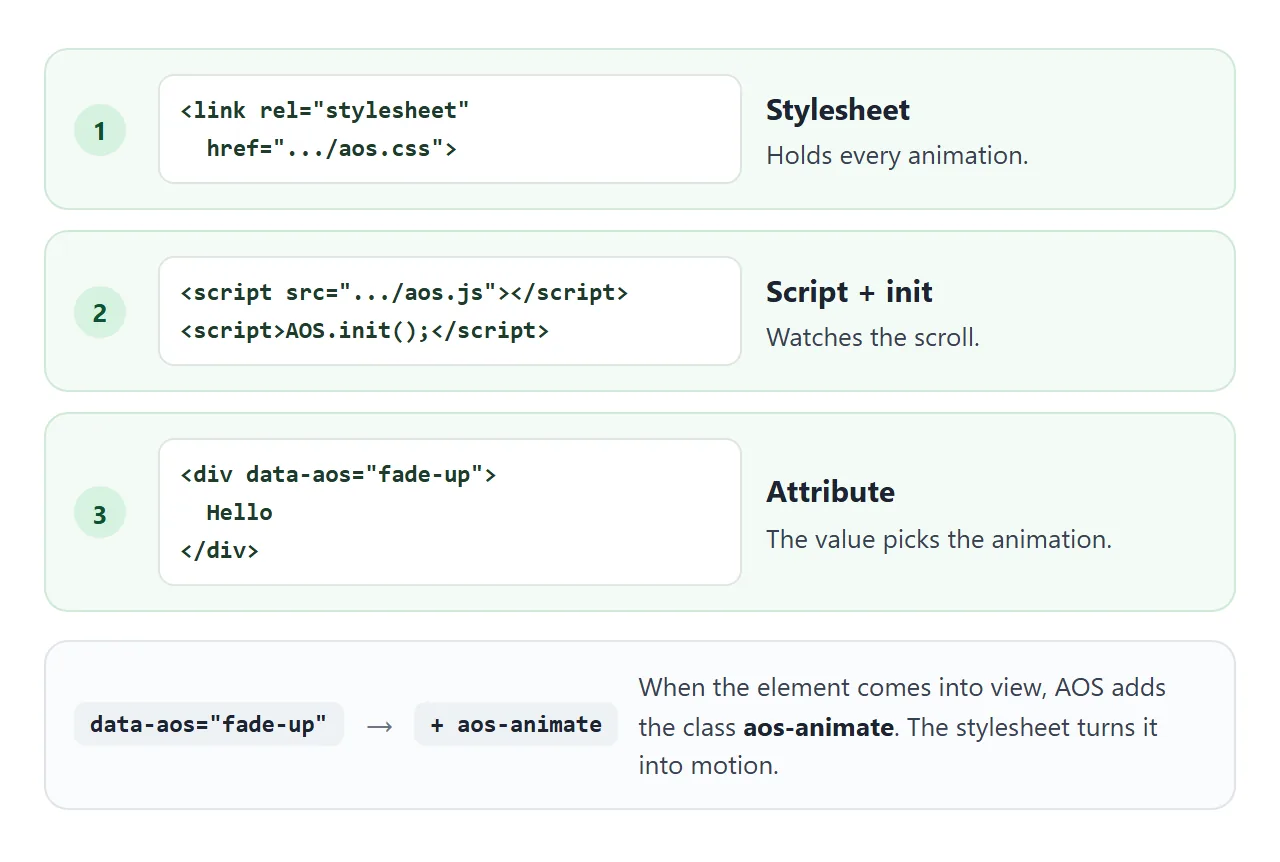Click the "+ aos-animate" code chip
The image size is (1280, 862).
[516, 724]
